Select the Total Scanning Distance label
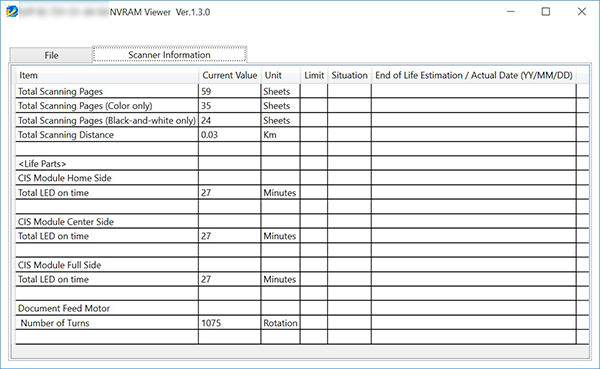Image resolution: width=600 pixels, height=369 pixels. (66, 135)
